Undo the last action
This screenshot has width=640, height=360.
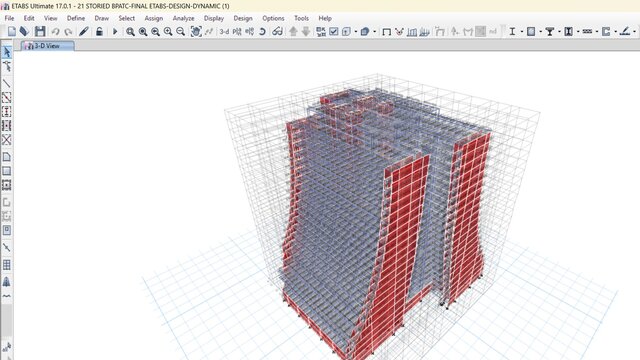[x=56, y=31]
